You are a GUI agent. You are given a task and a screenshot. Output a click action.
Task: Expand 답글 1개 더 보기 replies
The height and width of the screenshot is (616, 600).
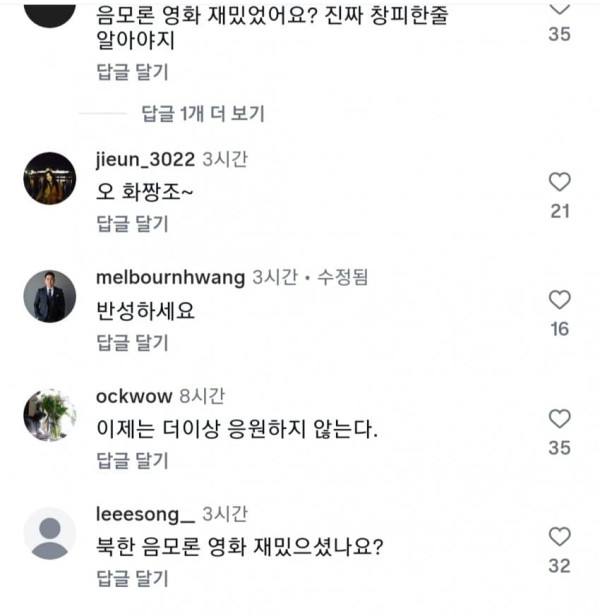coord(203,114)
